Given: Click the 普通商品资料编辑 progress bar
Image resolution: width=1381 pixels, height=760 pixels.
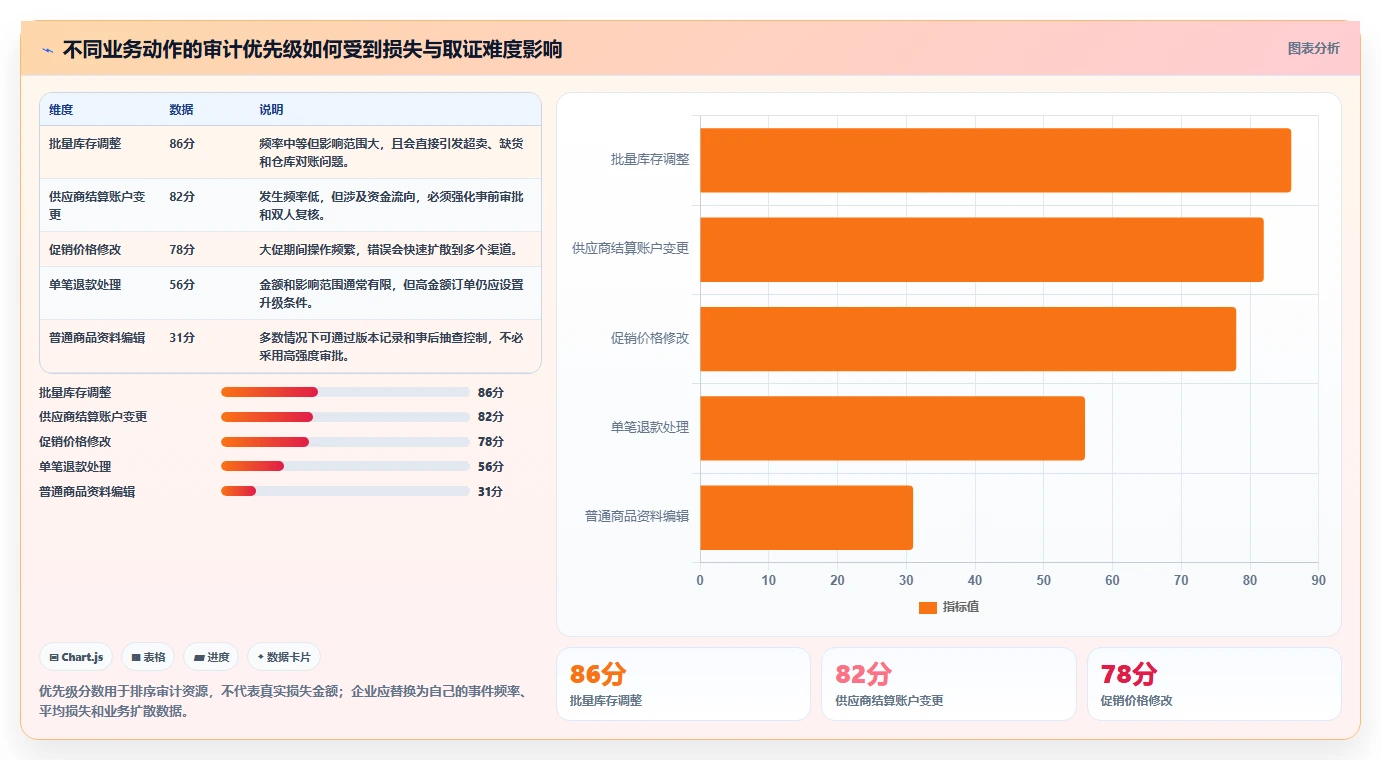Looking at the screenshot, I should pos(345,491).
